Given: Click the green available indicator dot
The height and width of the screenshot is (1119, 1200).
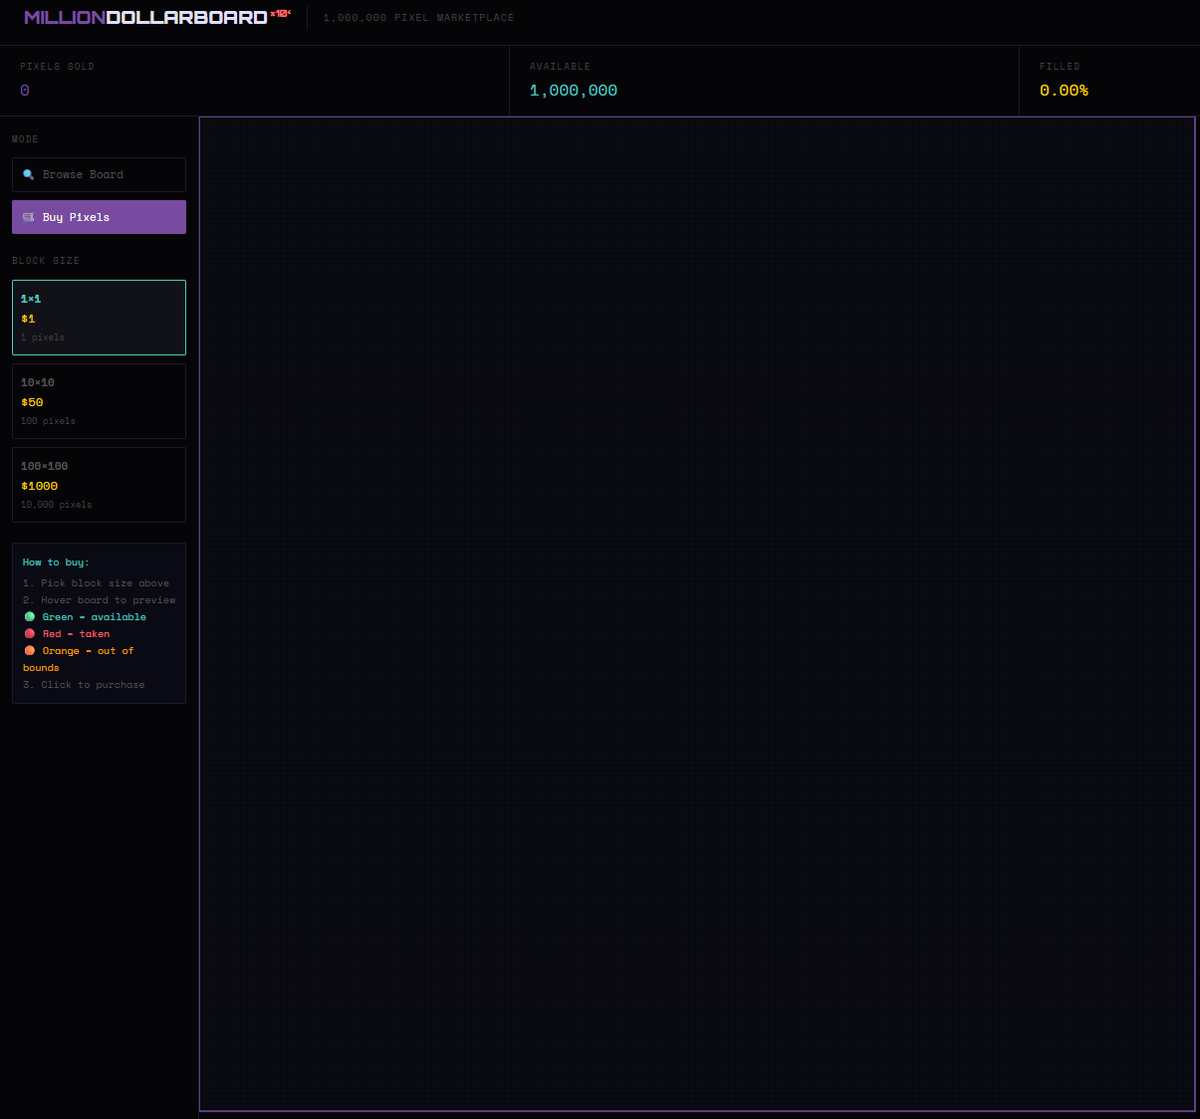Looking at the screenshot, I should pyautogui.click(x=29, y=616).
